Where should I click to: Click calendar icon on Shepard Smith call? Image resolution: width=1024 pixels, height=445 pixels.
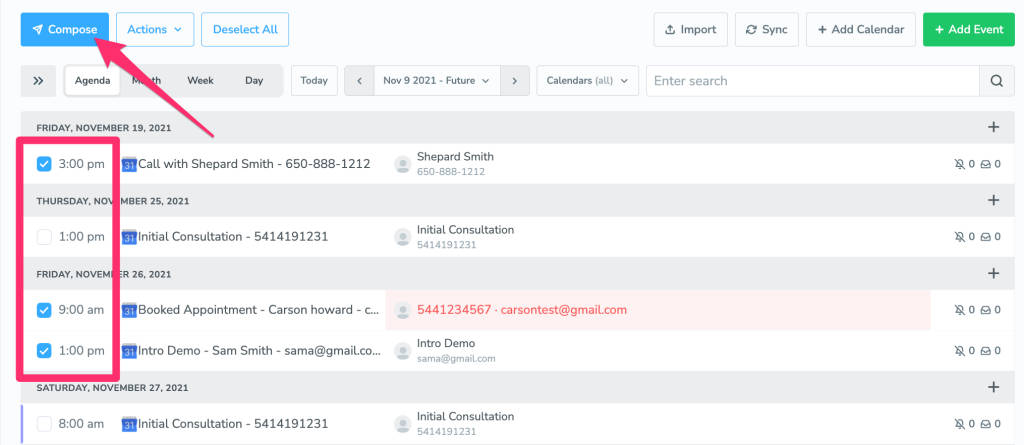[x=129, y=164]
